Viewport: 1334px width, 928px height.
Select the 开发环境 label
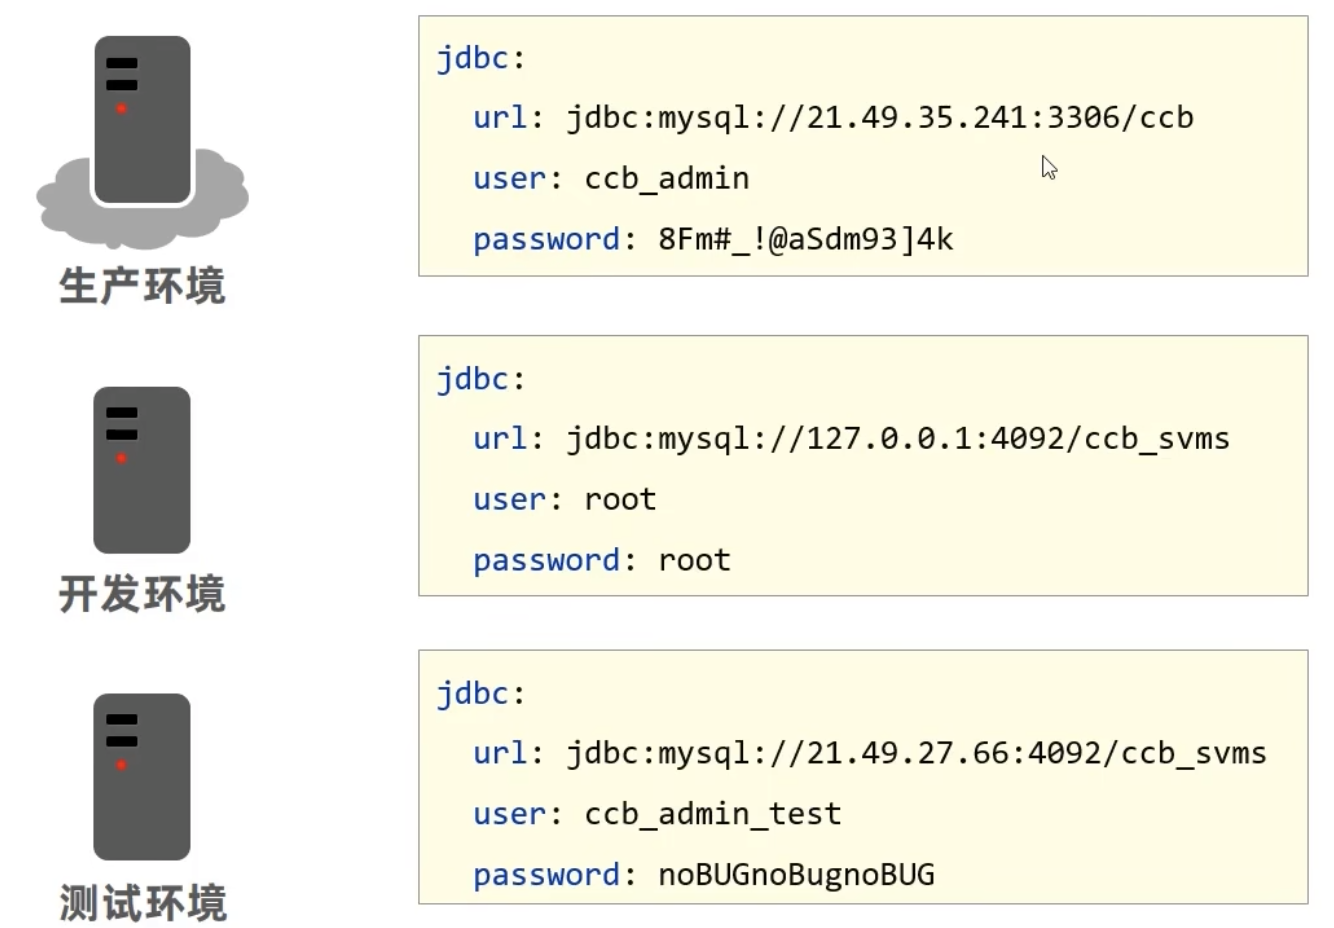tap(142, 594)
